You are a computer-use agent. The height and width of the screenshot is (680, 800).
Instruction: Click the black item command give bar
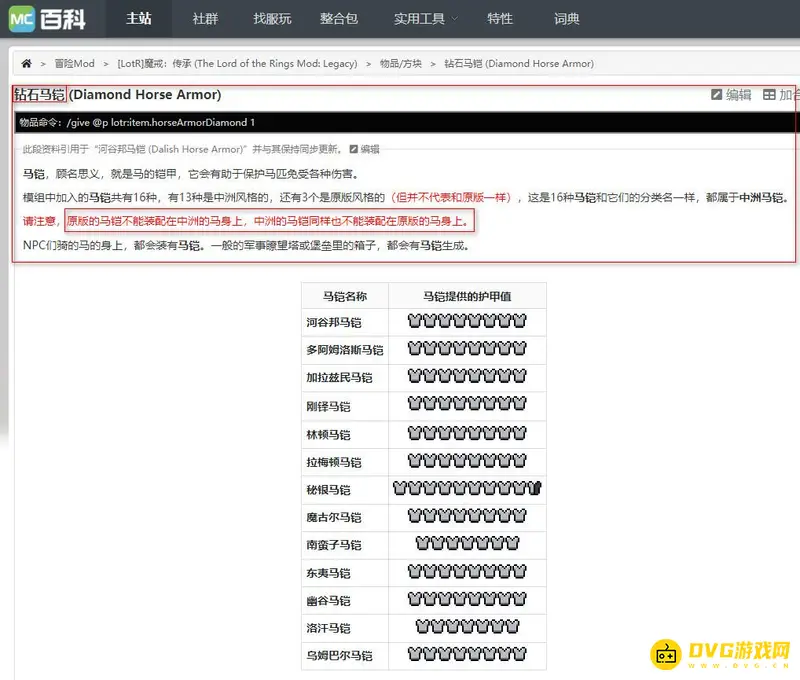(400, 122)
